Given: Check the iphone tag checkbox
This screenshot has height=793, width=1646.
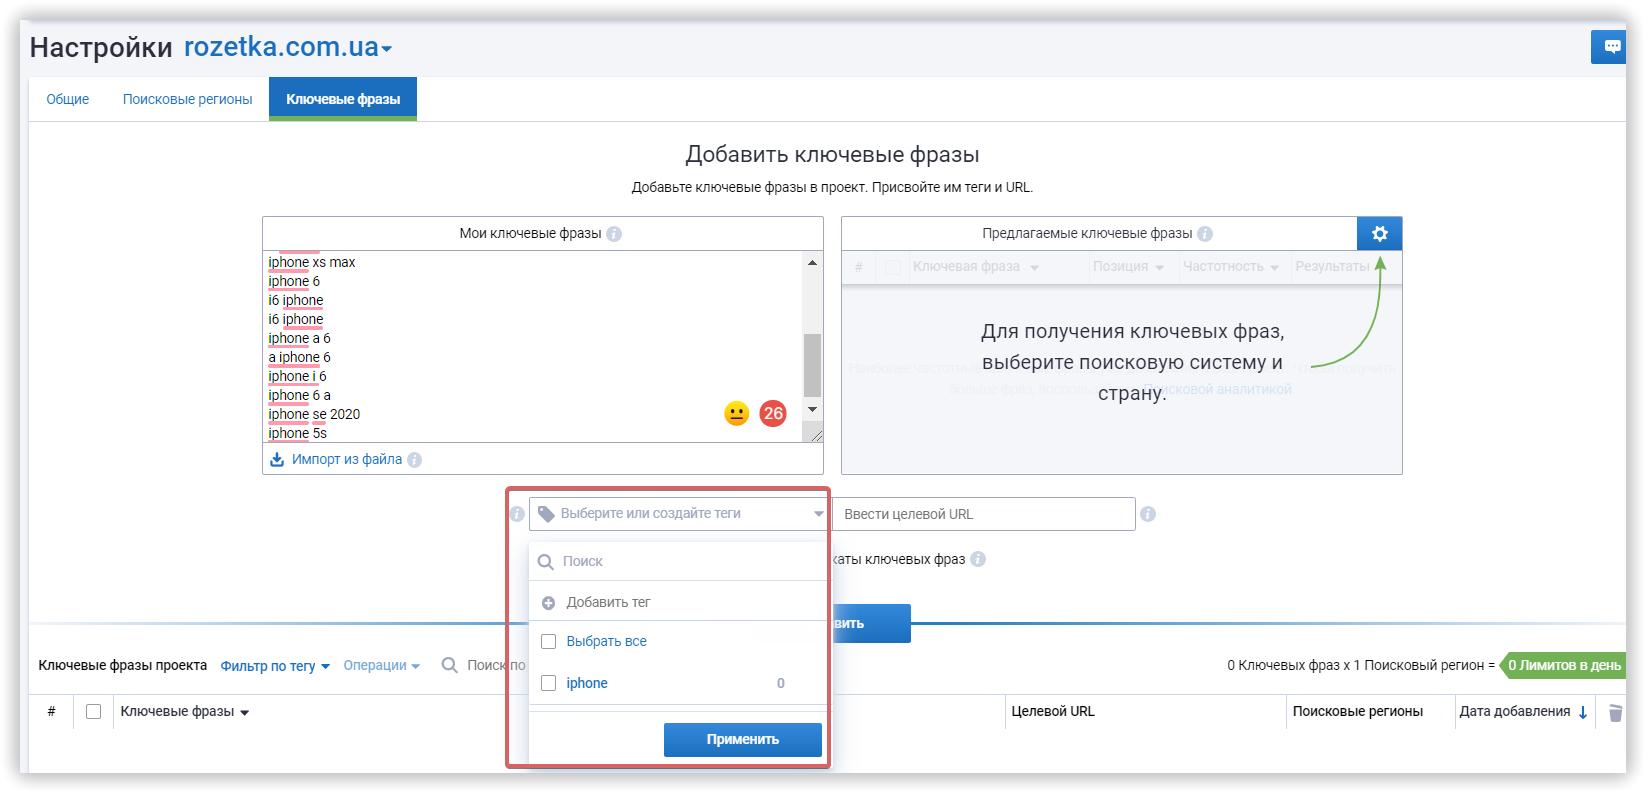Looking at the screenshot, I should pyautogui.click(x=548, y=683).
